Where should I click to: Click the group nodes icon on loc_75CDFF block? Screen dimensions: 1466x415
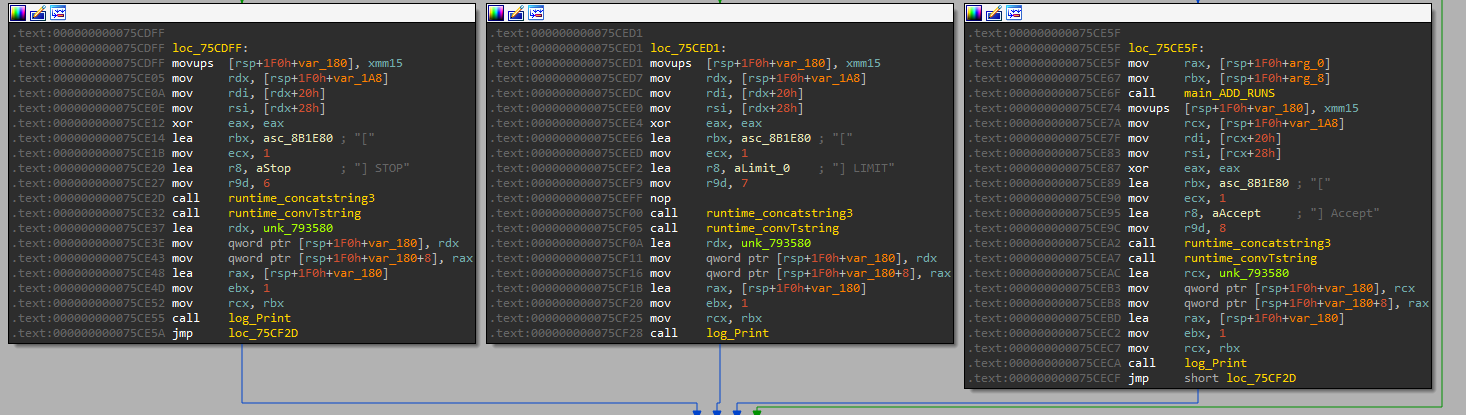coord(58,13)
